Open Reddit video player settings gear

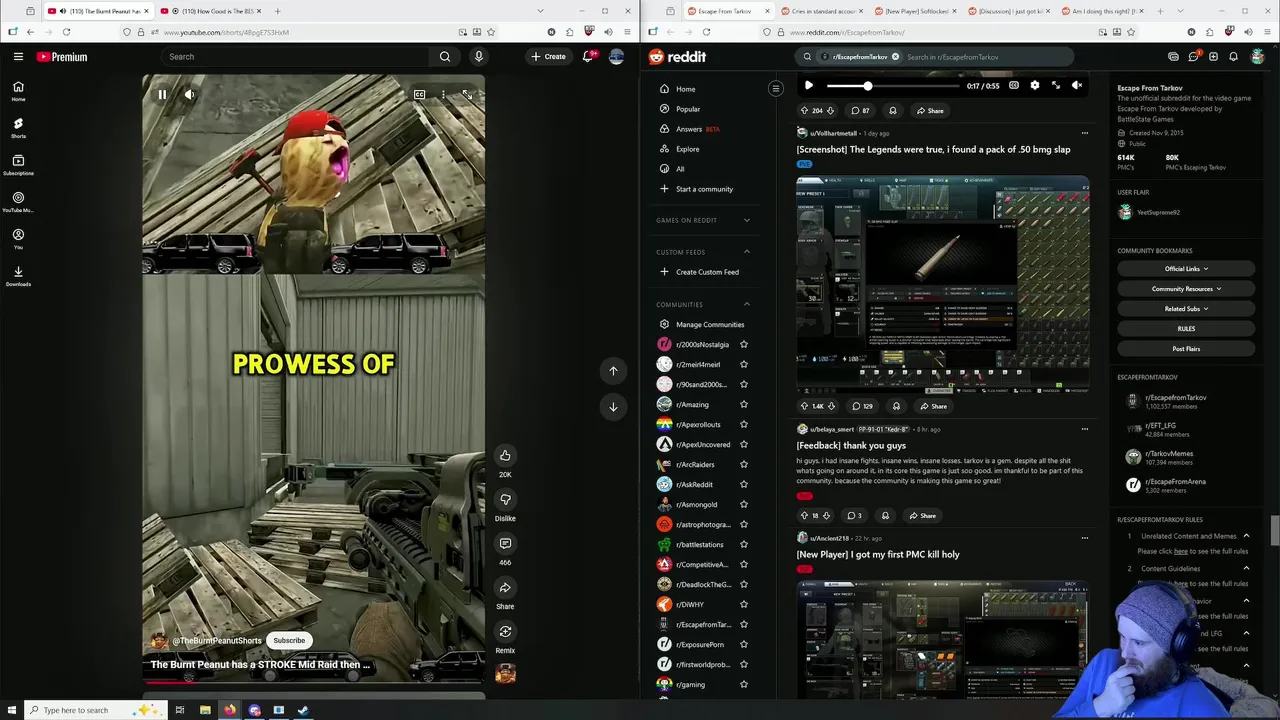1035,86
